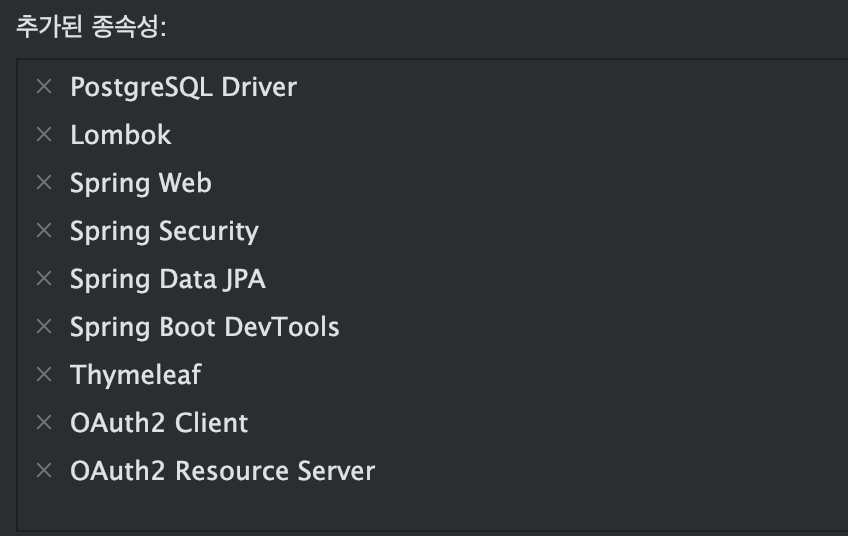
Task: Choose the Spring Data JPA entry
Action: 167,279
